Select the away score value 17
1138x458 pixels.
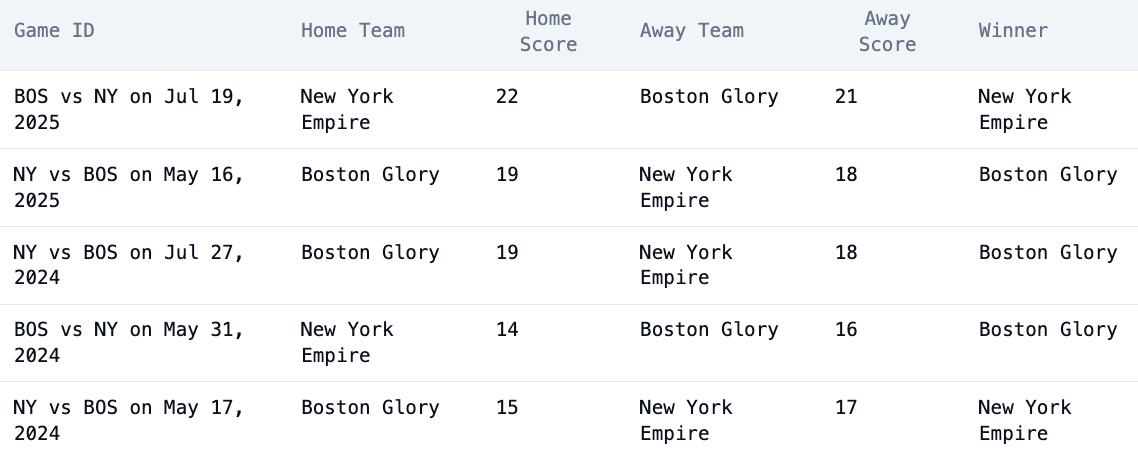tap(846, 408)
